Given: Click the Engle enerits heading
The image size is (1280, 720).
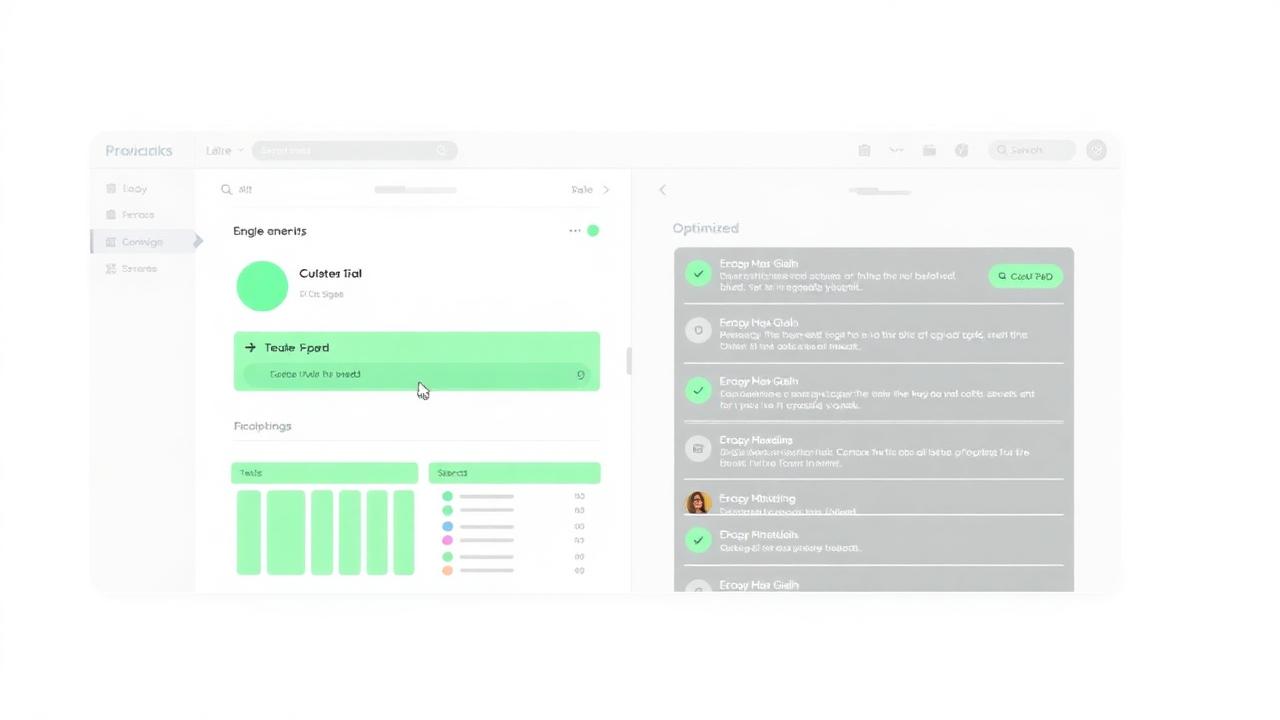Looking at the screenshot, I should pos(270,231).
